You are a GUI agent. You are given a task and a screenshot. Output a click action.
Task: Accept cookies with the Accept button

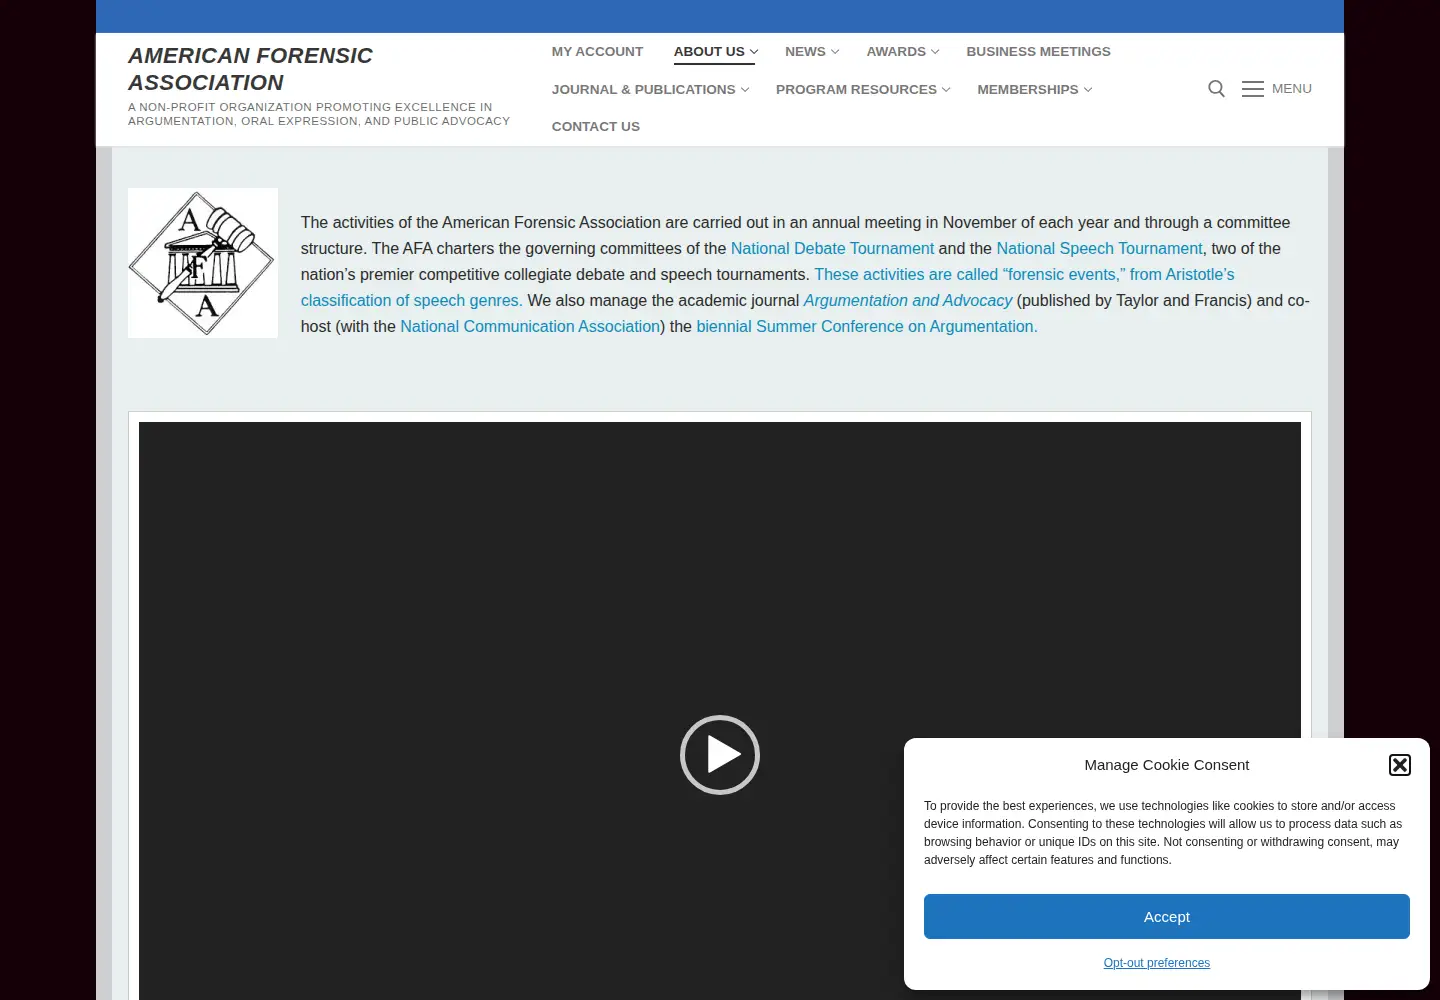click(1167, 917)
